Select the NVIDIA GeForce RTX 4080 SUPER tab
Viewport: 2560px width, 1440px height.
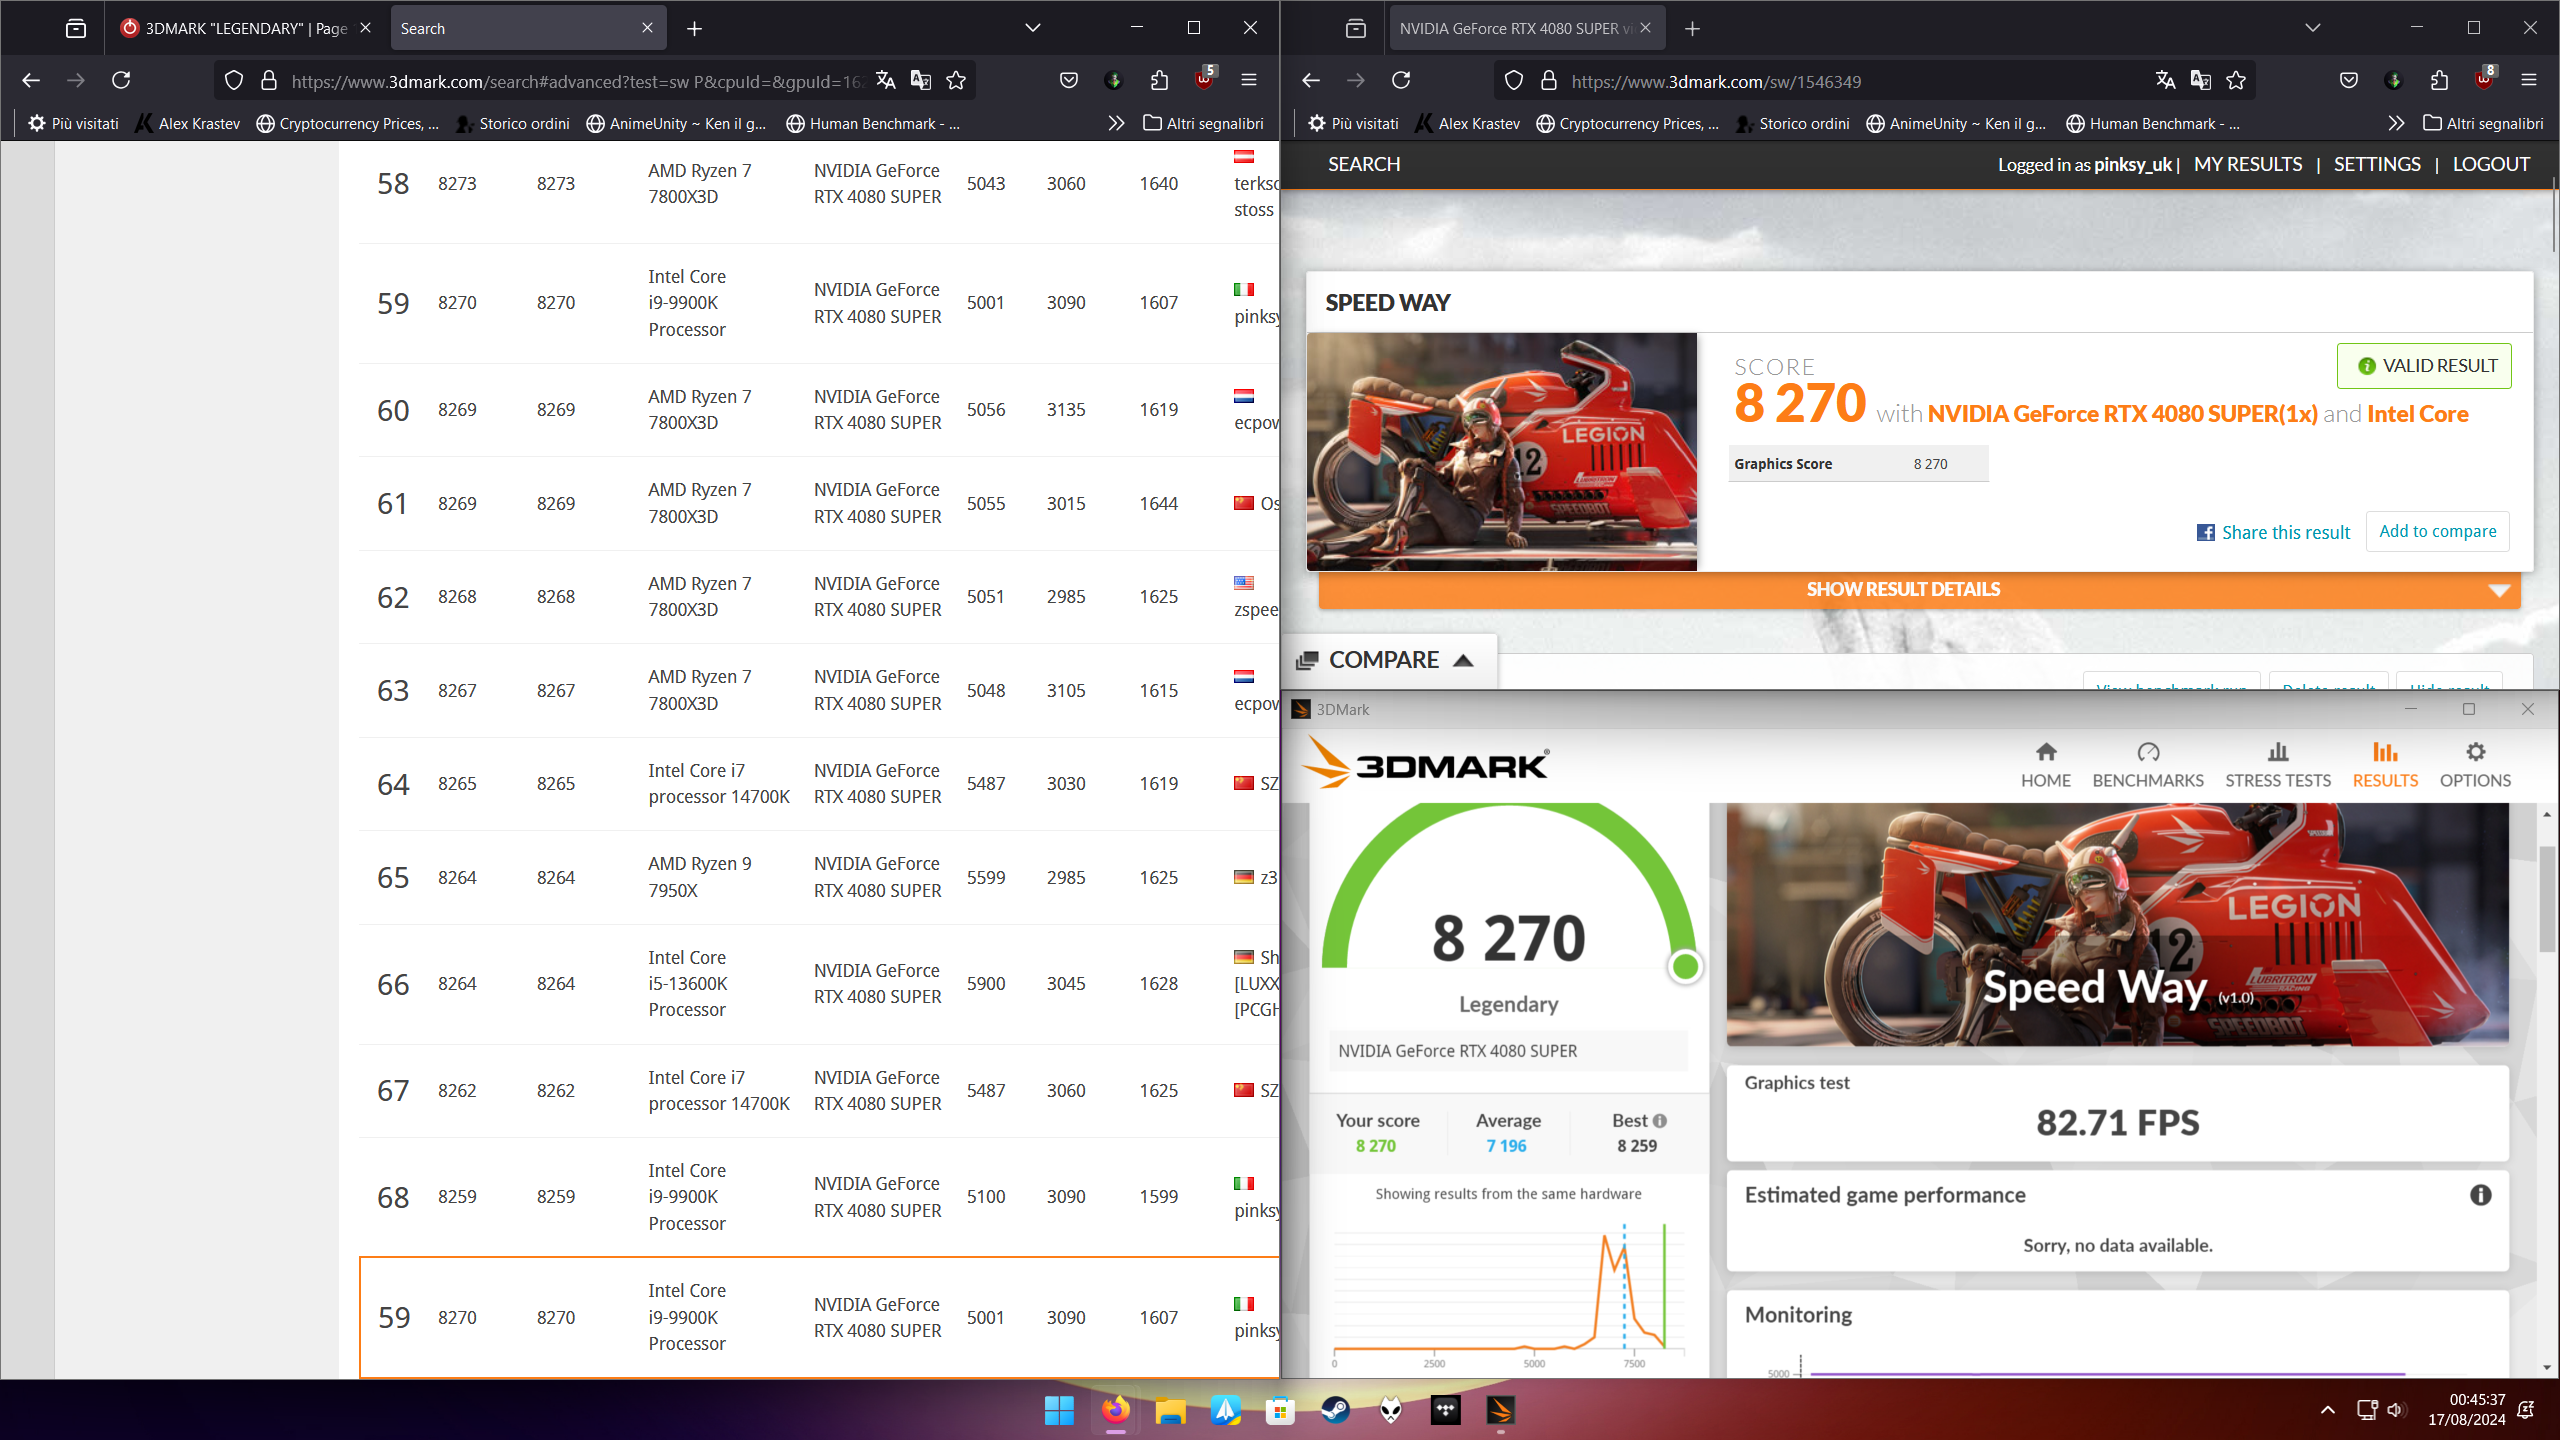pos(1526,28)
